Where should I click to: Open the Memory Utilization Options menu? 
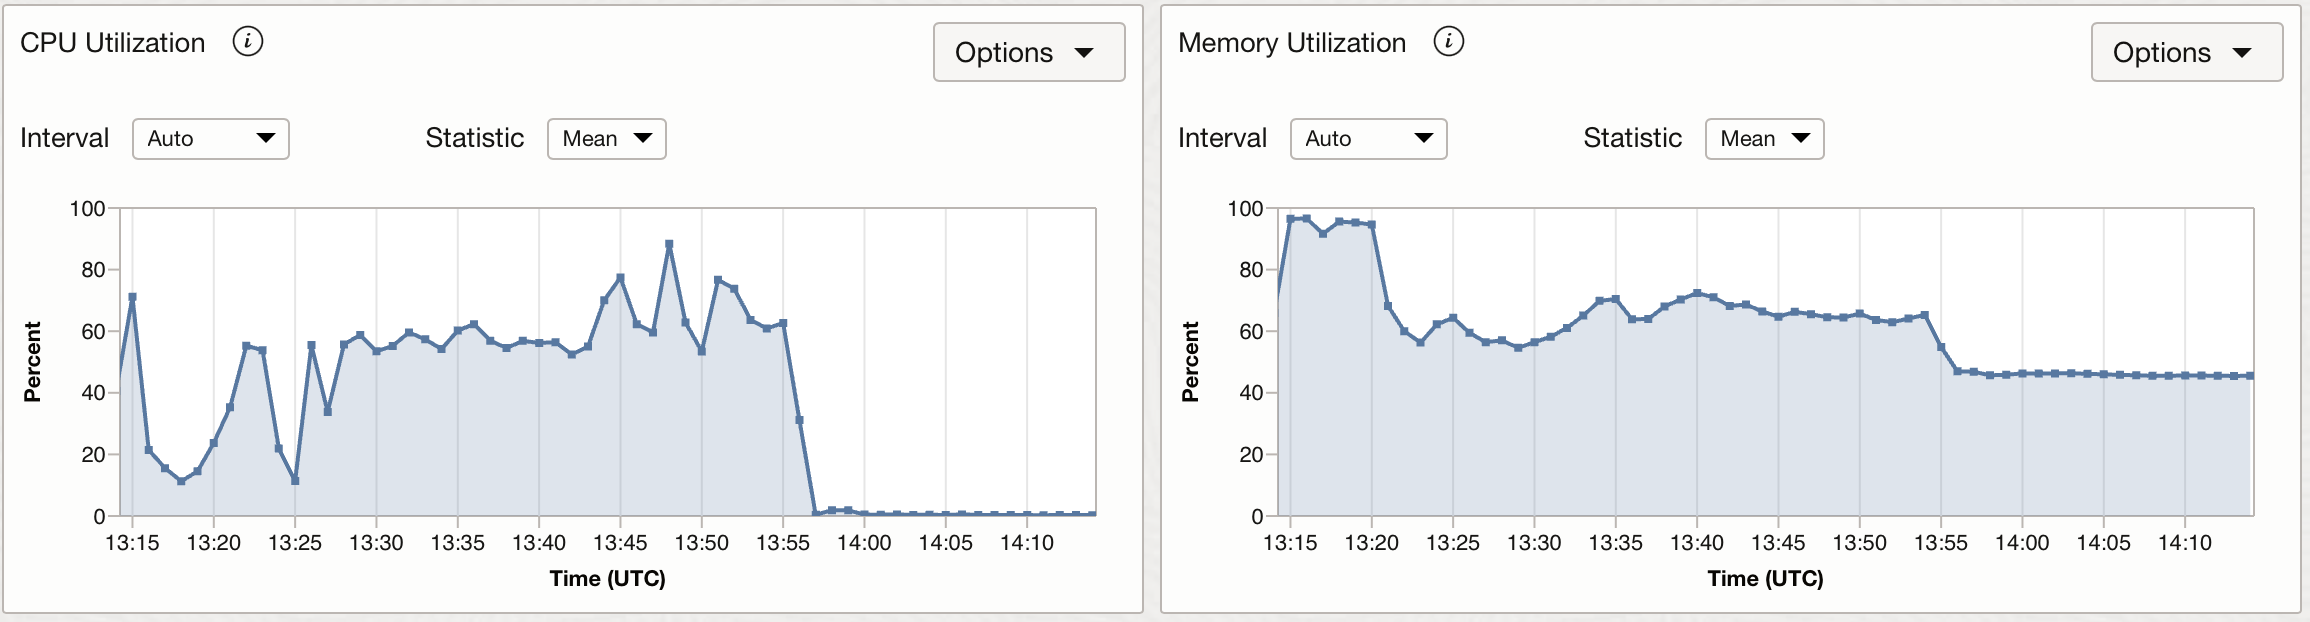(2187, 52)
